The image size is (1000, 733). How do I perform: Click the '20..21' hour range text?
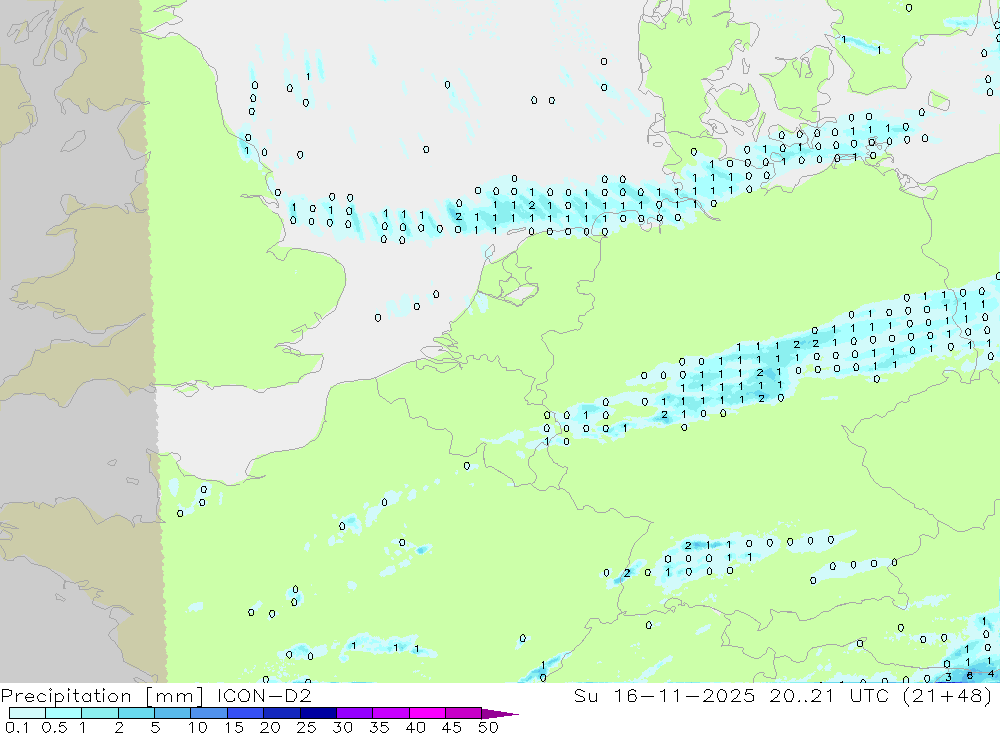(802, 695)
